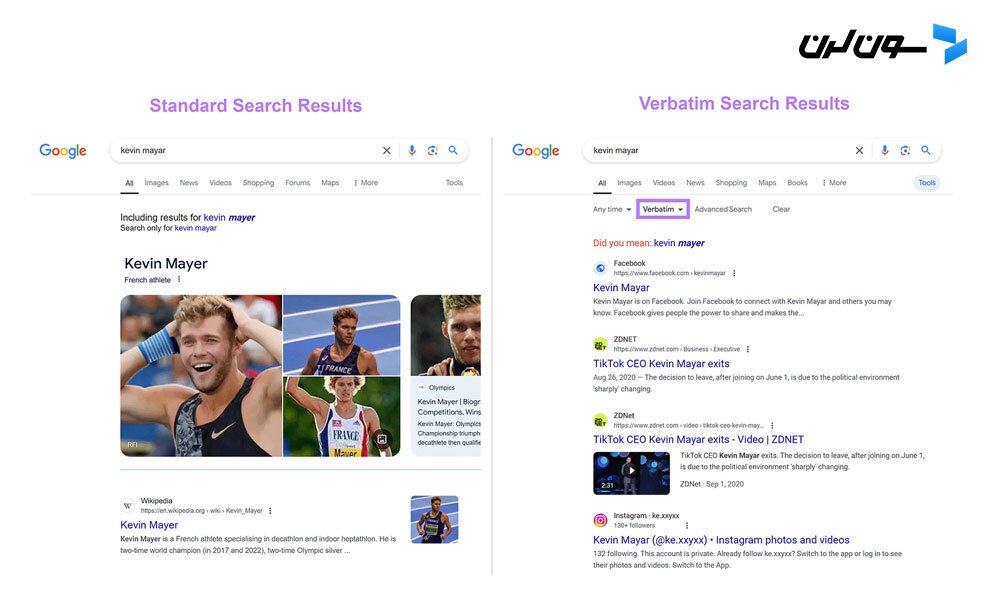Select Forums tab in Standard results panel
This screenshot has width=1000, height=600.
(298, 183)
